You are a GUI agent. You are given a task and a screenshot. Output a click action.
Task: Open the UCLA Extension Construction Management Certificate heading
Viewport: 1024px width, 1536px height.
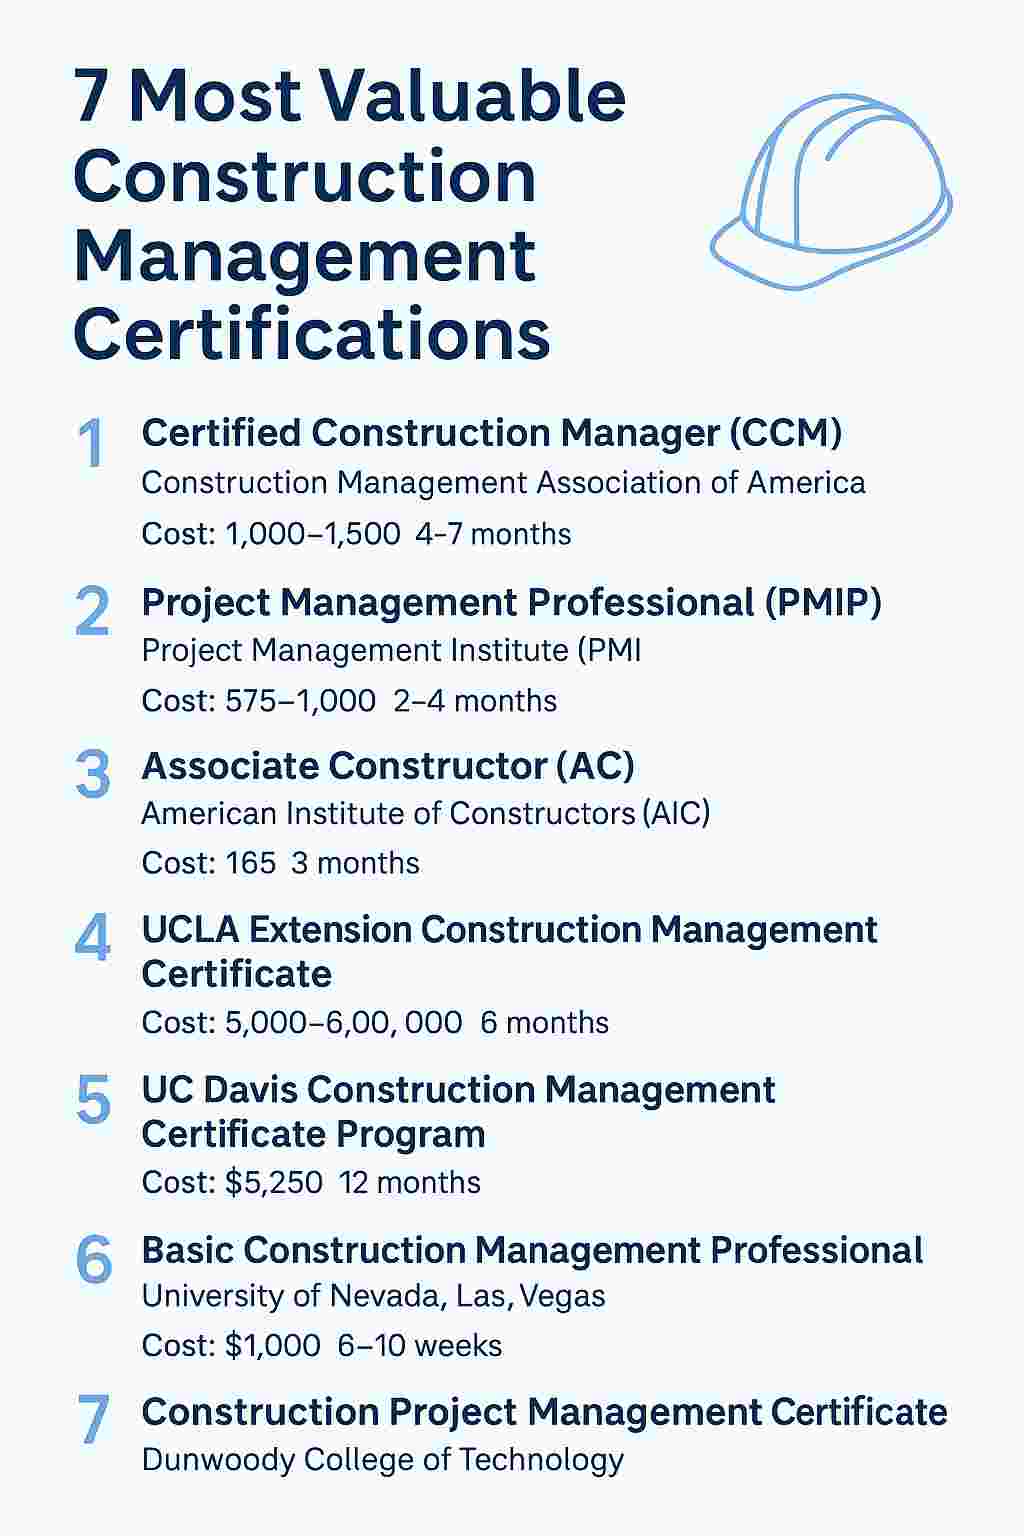pyautogui.click(x=509, y=951)
